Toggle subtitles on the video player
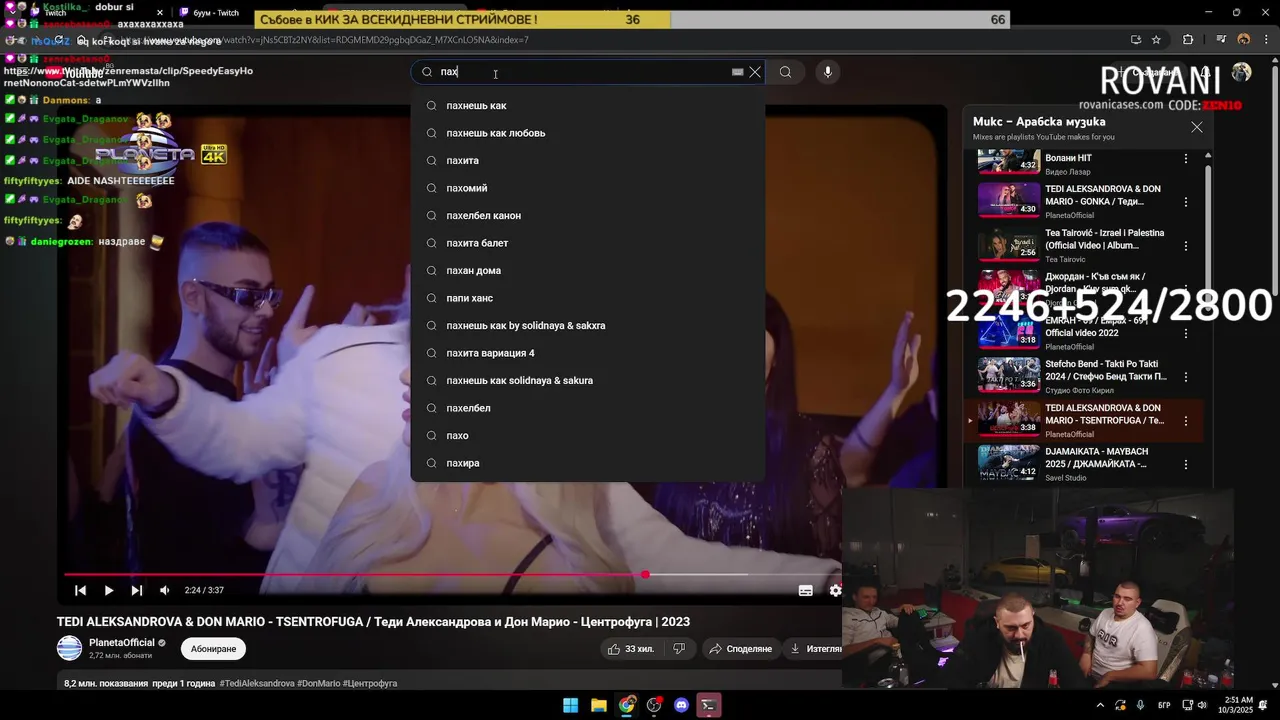The image size is (1280, 720). coord(805,590)
